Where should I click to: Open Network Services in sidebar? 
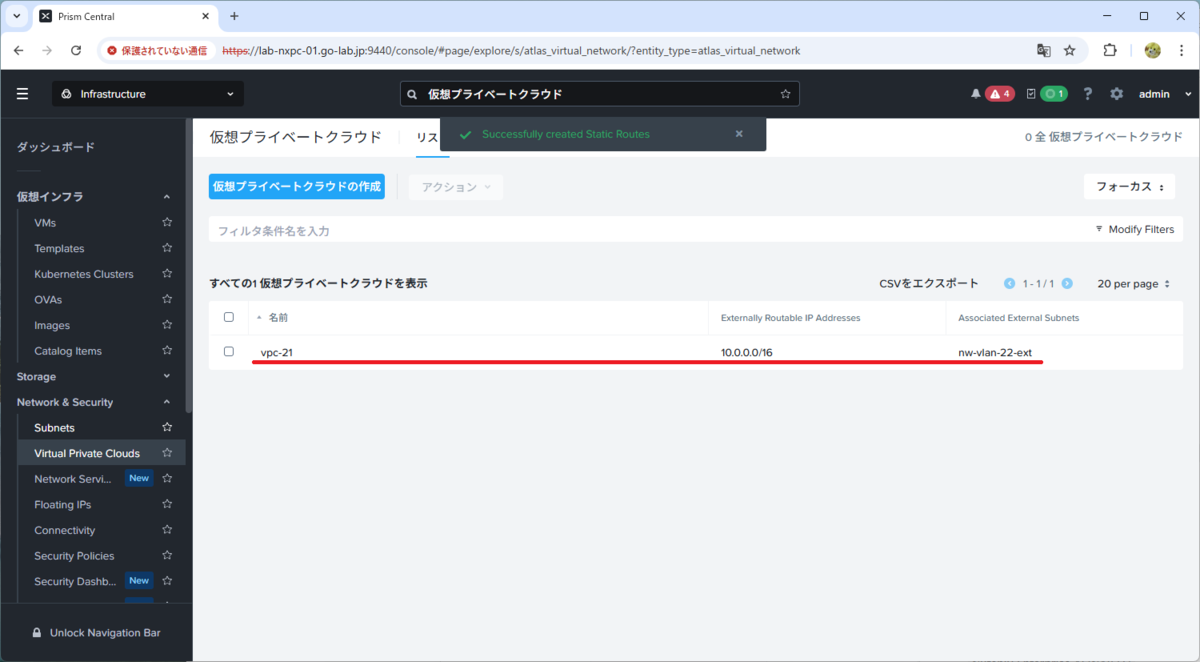[x=72, y=479]
